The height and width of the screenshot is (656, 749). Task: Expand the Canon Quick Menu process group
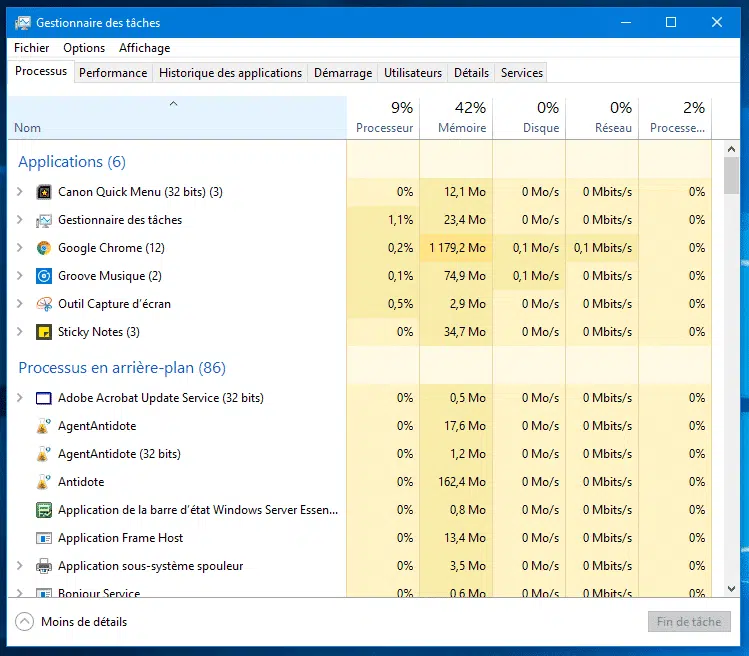pyautogui.click(x=20, y=192)
